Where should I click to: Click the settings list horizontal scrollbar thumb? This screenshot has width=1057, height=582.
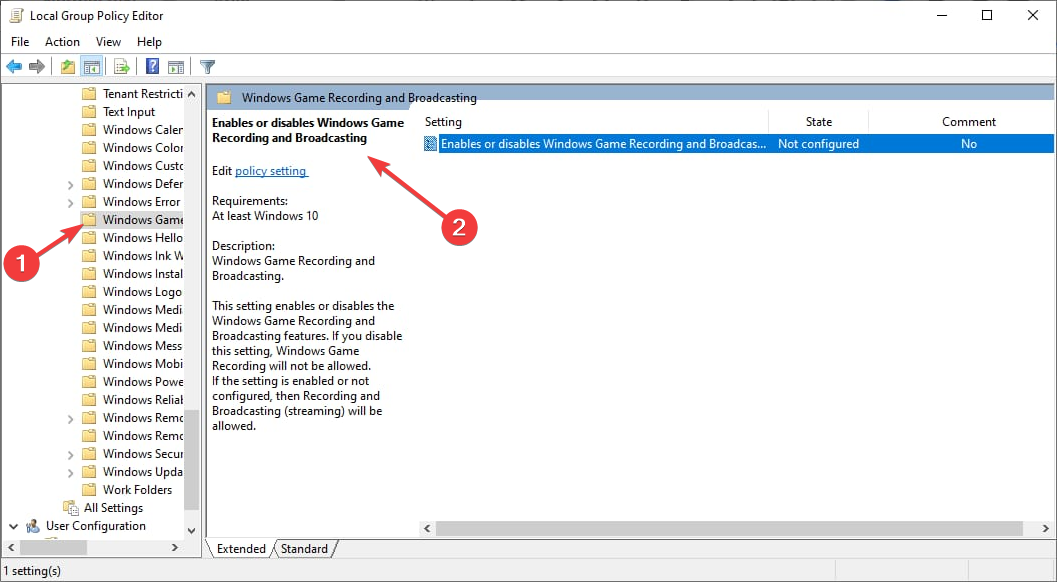pos(729,529)
